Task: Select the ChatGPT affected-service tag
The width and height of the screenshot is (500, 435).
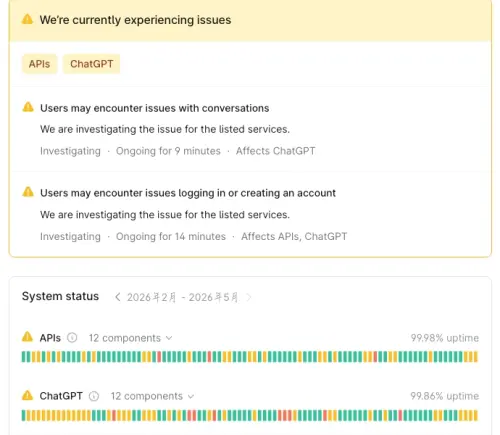Action: pyautogui.click(x=92, y=64)
